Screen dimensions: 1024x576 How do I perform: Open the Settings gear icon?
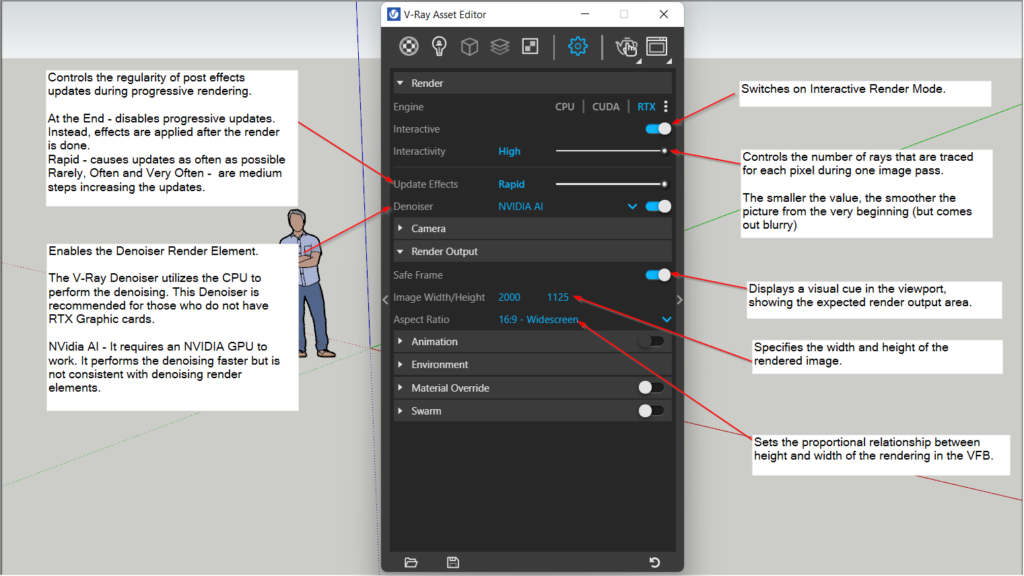(x=577, y=46)
